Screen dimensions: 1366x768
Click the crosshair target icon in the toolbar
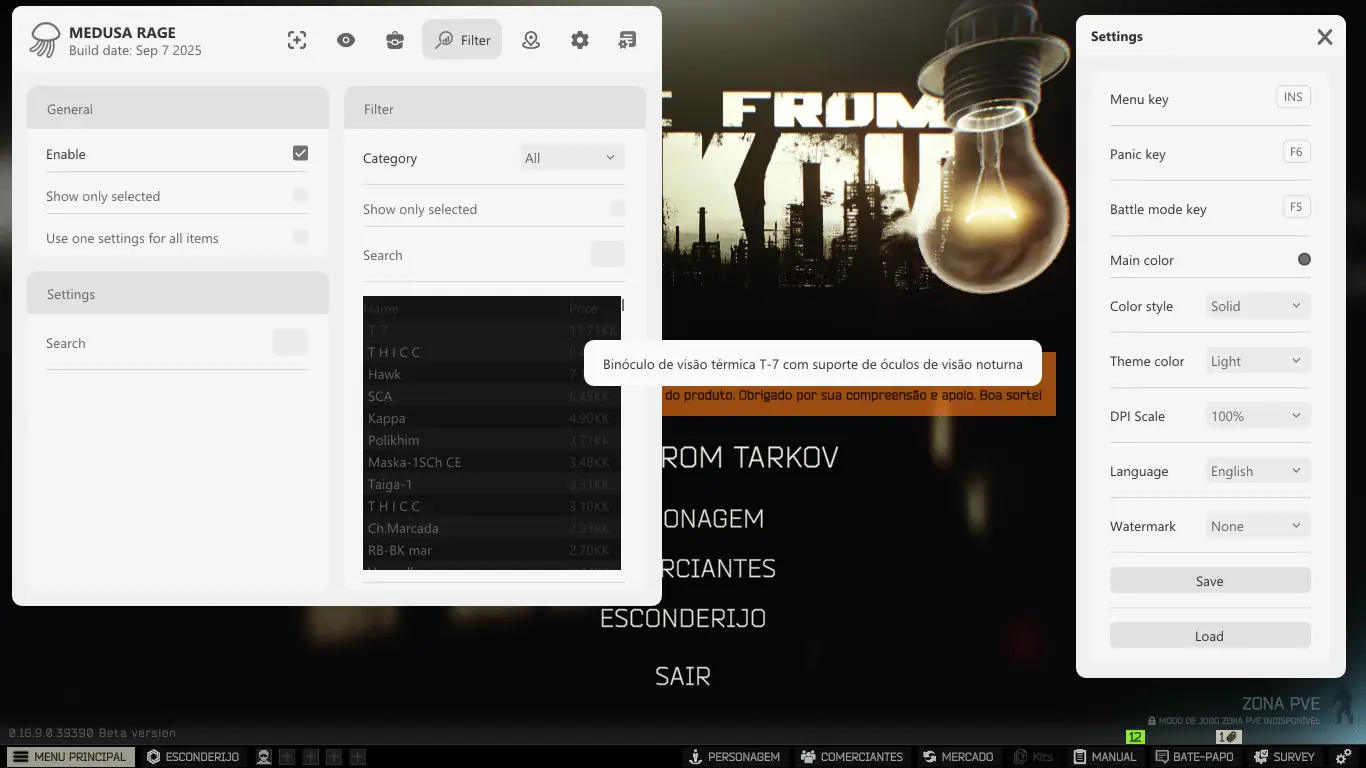pyautogui.click(x=297, y=40)
